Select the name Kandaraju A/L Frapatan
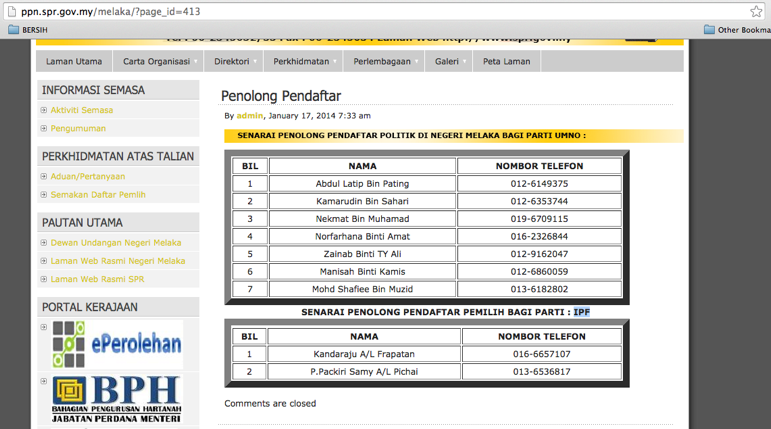 pos(364,354)
